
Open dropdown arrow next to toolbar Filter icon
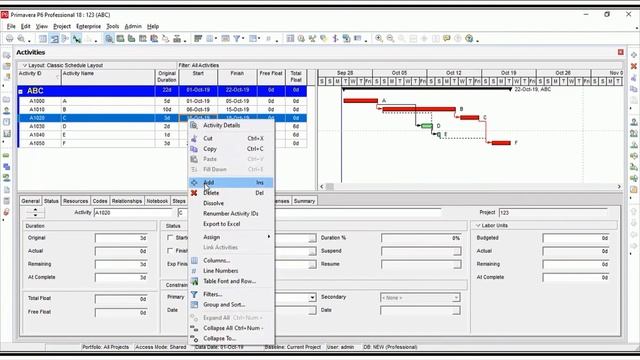[x=243, y=39]
